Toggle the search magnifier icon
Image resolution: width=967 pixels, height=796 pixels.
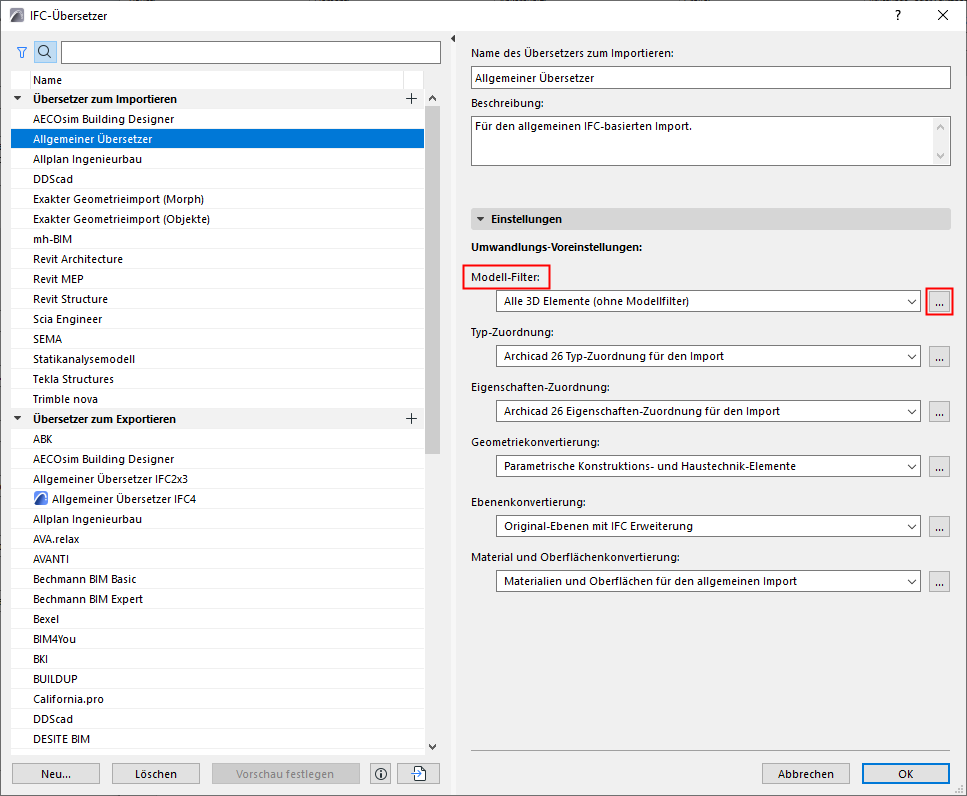(x=45, y=52)
